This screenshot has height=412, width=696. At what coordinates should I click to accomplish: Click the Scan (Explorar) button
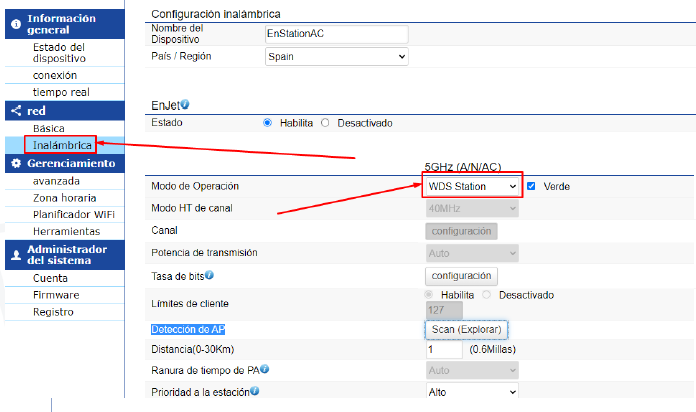(x=467, y=329)
